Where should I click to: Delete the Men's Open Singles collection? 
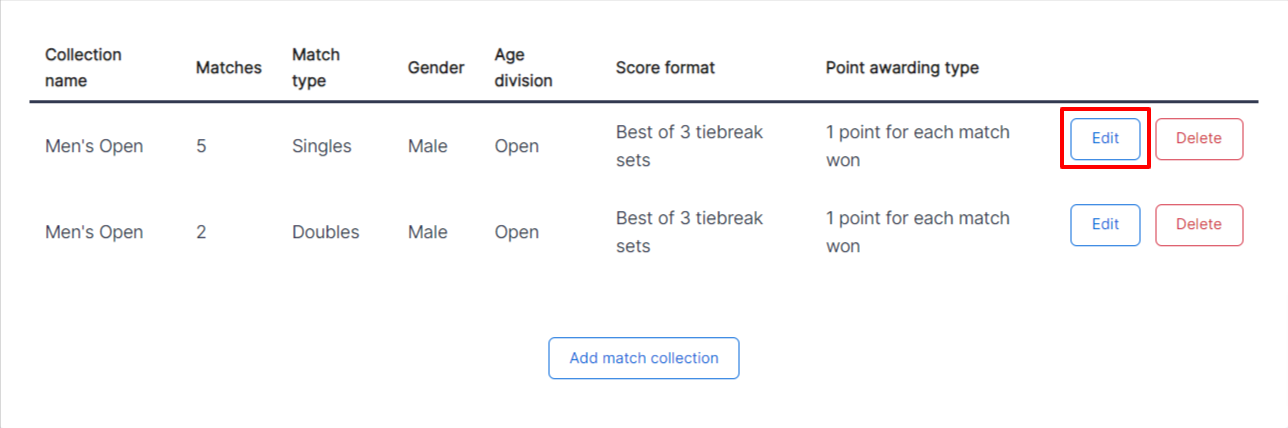[x=1199, y=139]
